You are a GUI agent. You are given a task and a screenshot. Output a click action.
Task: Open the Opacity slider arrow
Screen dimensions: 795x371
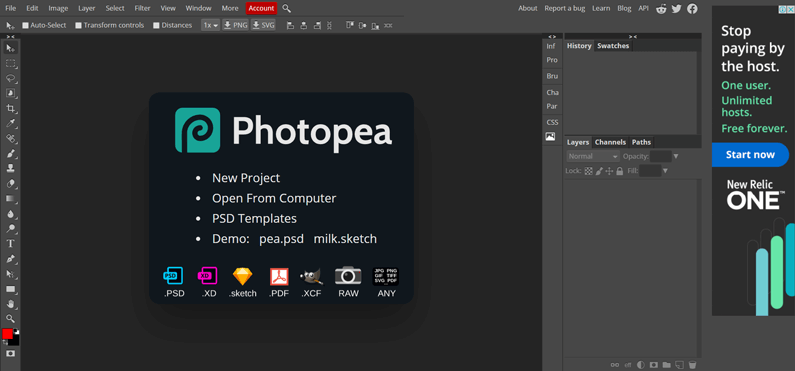coord(676,157)
